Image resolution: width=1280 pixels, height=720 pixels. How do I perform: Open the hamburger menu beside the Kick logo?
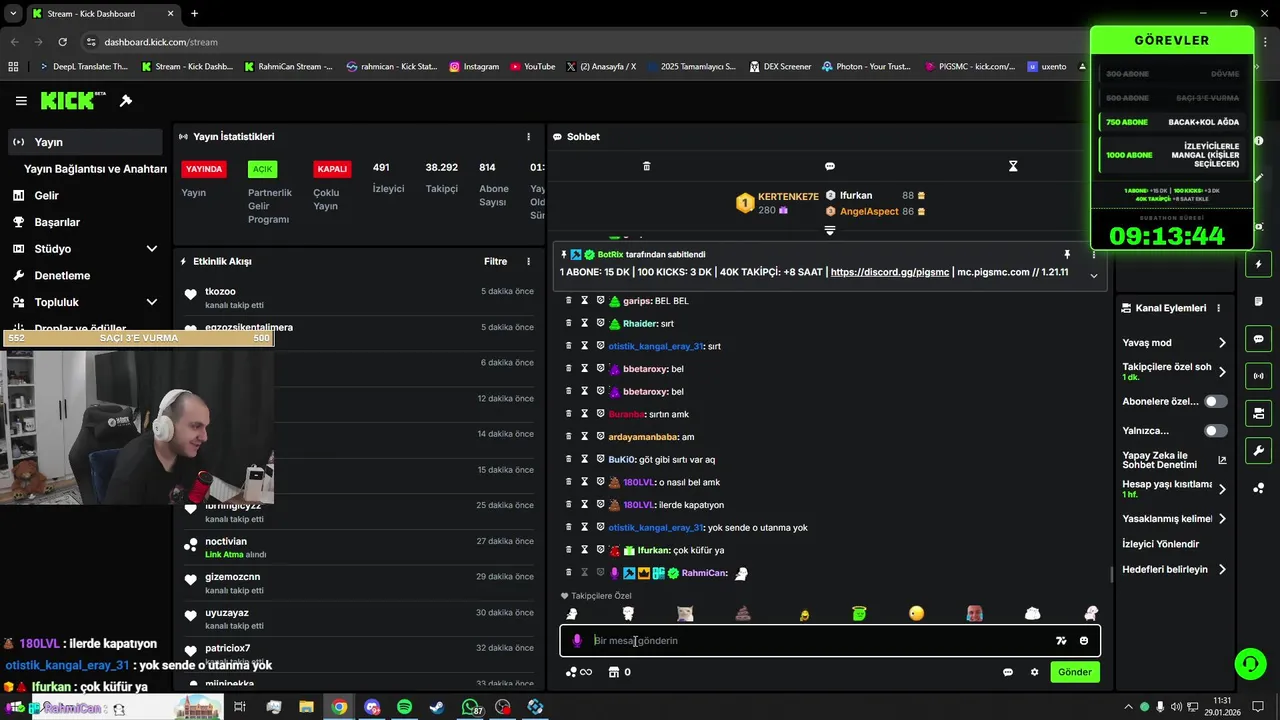[x=21, y=101]
